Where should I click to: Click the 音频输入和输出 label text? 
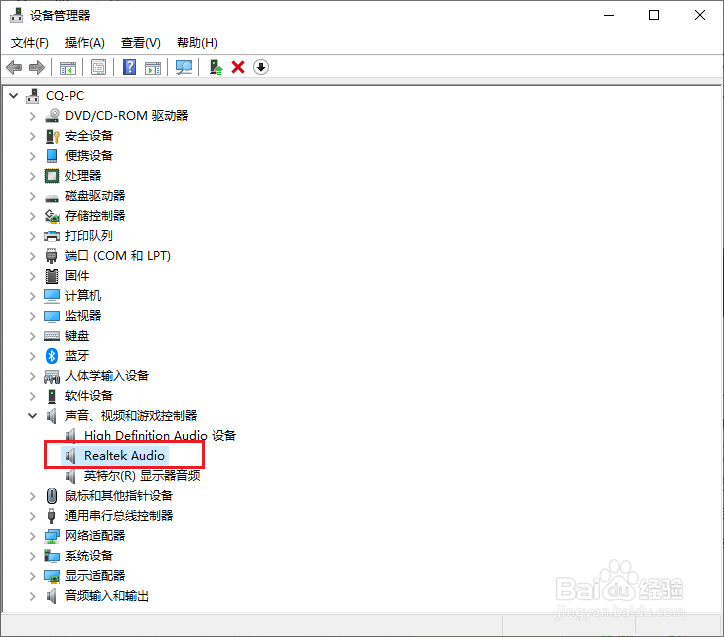coord(107,596)
